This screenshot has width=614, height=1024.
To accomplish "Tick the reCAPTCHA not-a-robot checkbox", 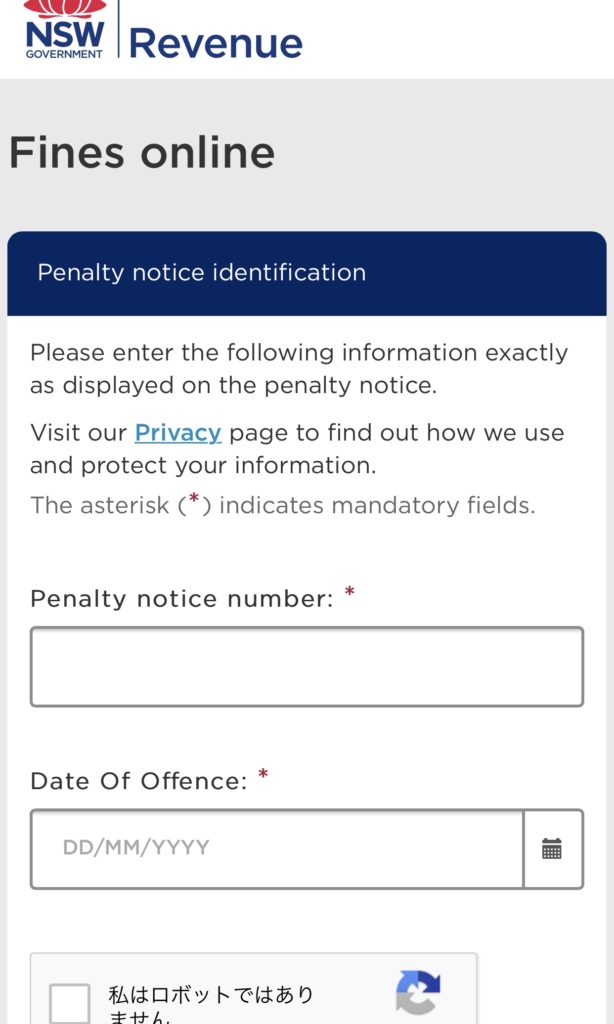I will (x=70, y=1004).
